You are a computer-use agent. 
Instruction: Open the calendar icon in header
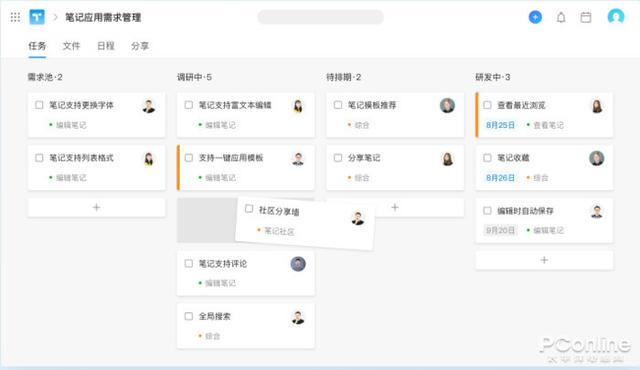coord(586,17)
